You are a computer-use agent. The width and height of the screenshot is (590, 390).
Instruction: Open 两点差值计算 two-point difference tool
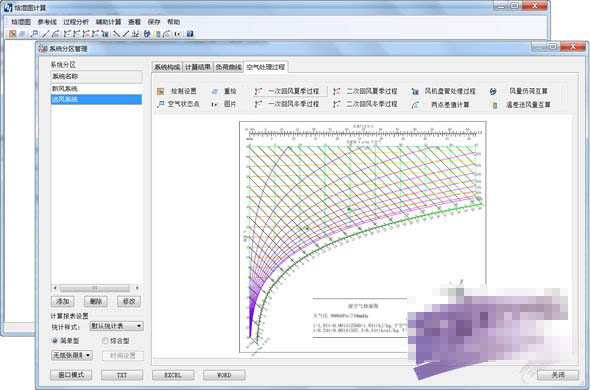[x=415, y=105]
